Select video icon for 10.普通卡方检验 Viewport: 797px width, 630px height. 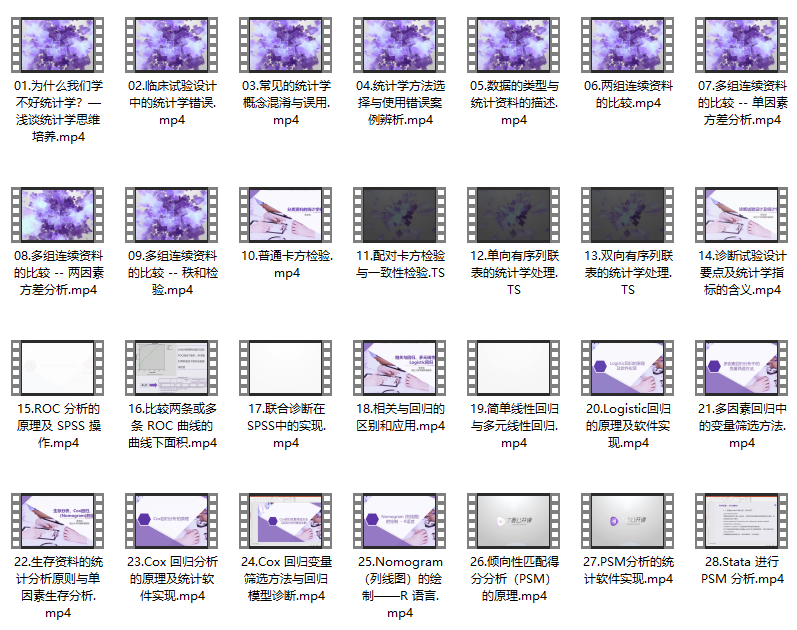(286, 215)
